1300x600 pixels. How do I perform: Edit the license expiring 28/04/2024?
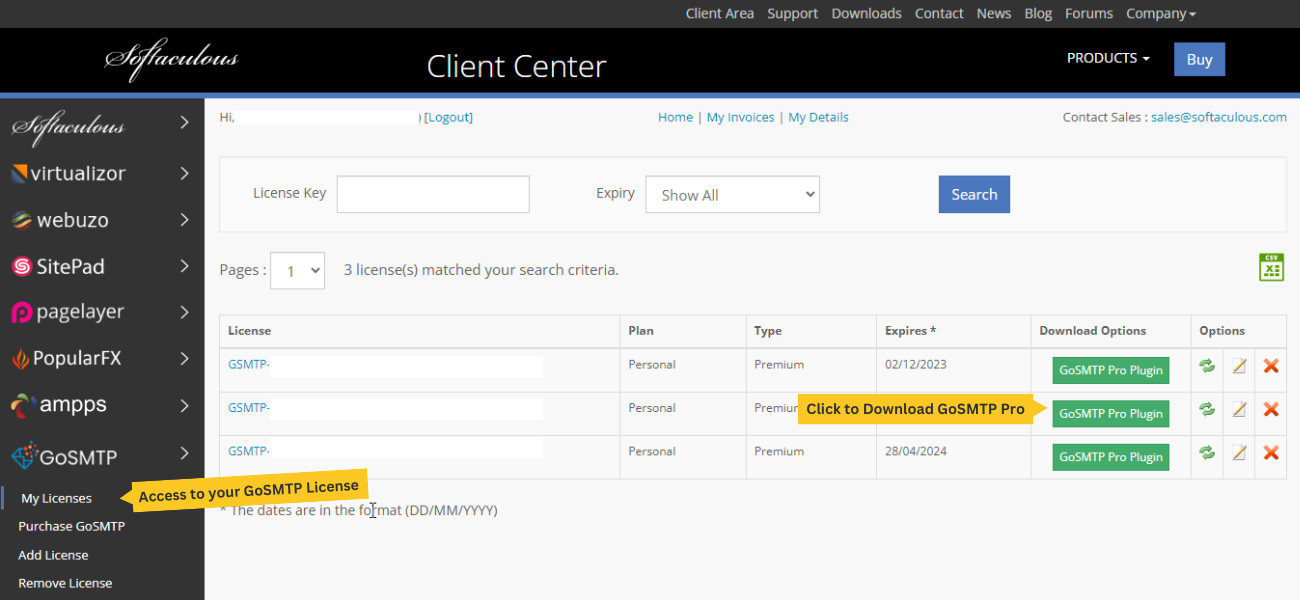tap(1239, 453)
